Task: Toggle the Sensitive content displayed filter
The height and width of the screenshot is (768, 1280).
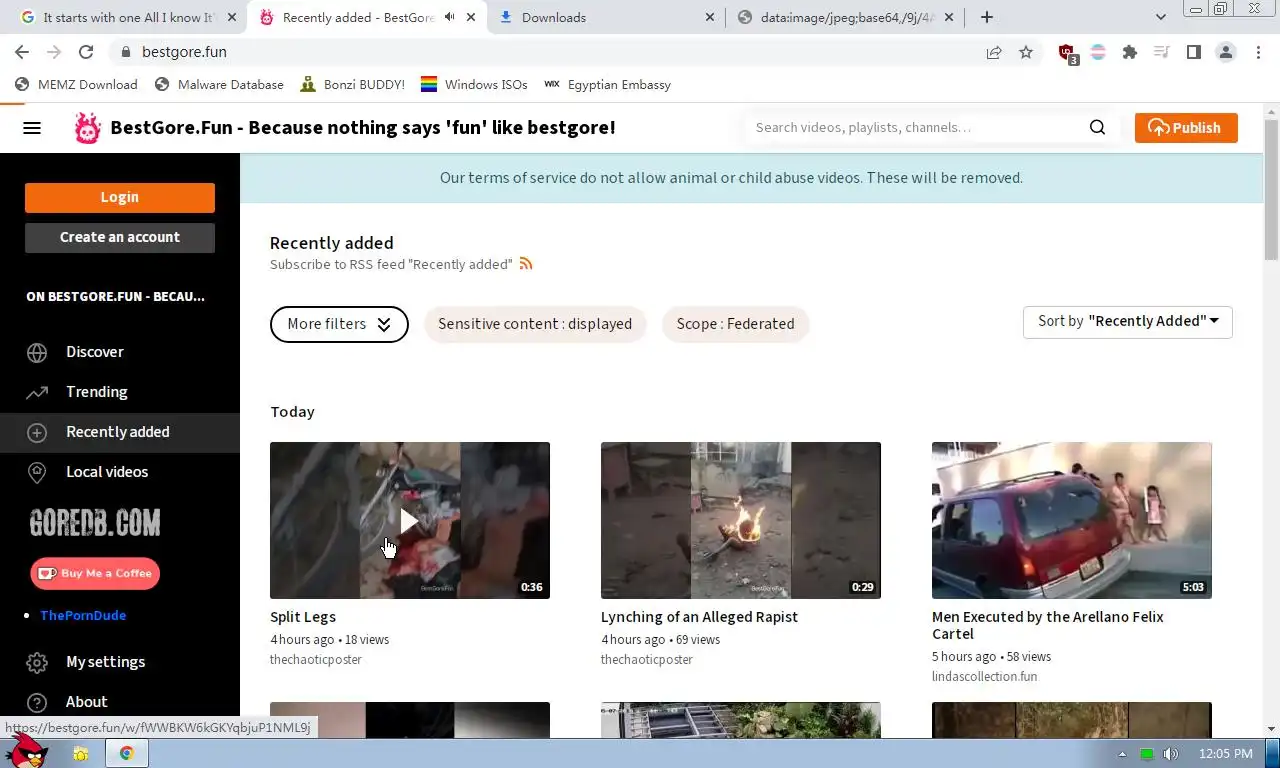Action: (535, 324)
